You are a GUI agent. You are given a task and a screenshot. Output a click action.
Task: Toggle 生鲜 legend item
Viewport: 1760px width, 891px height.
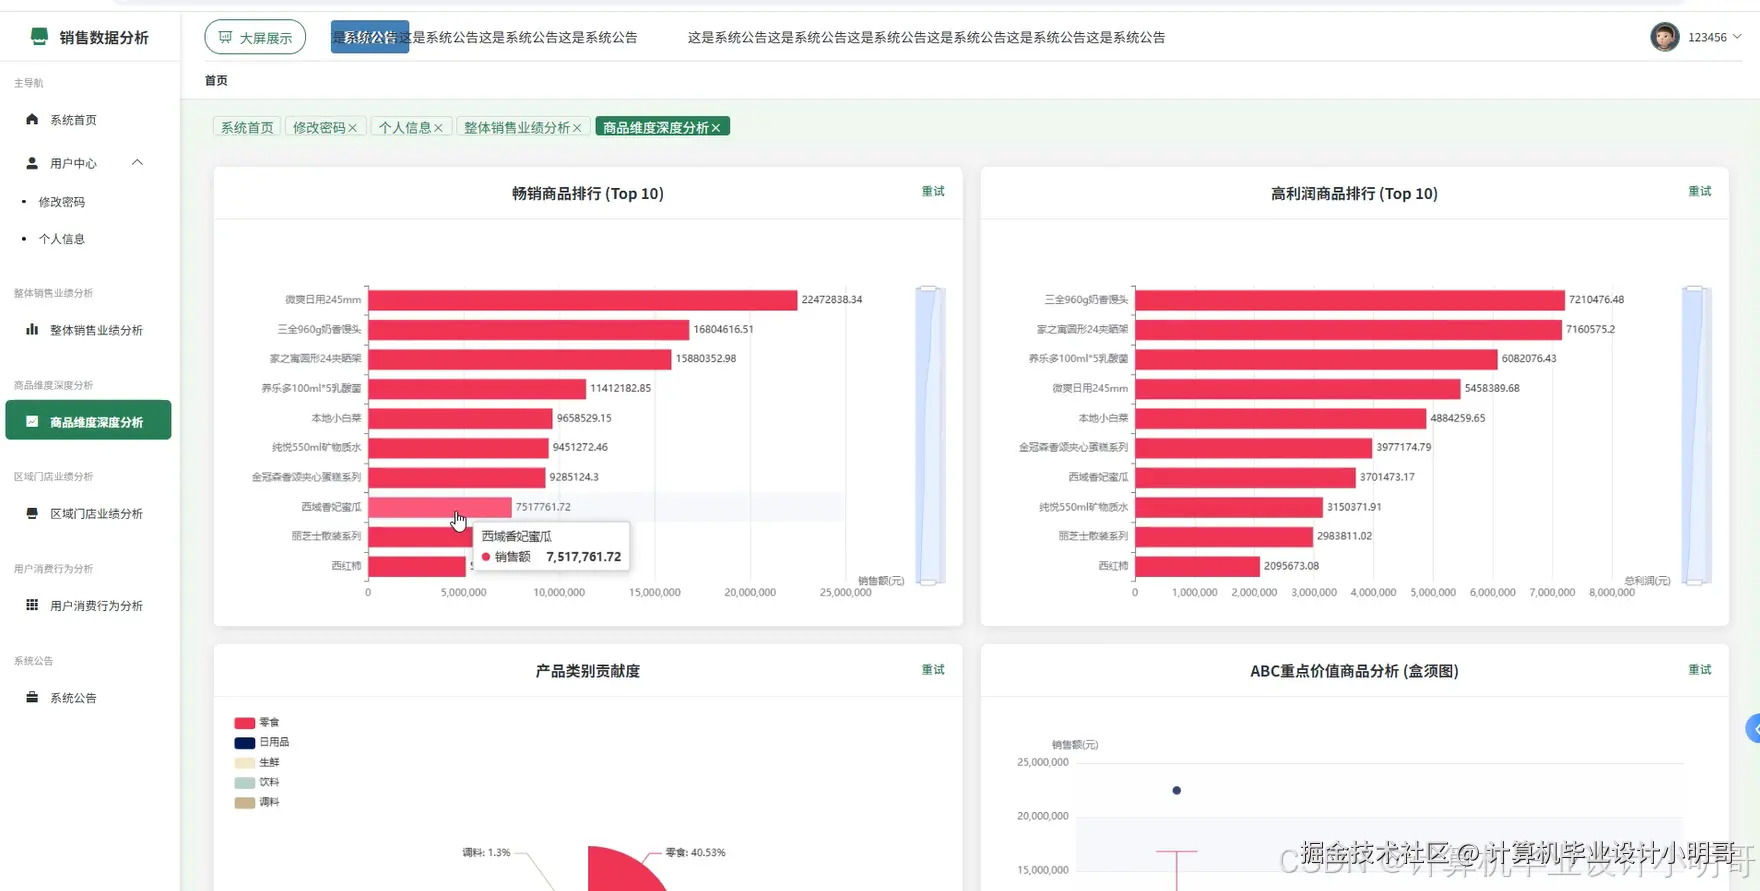click(x=257, y=762)
